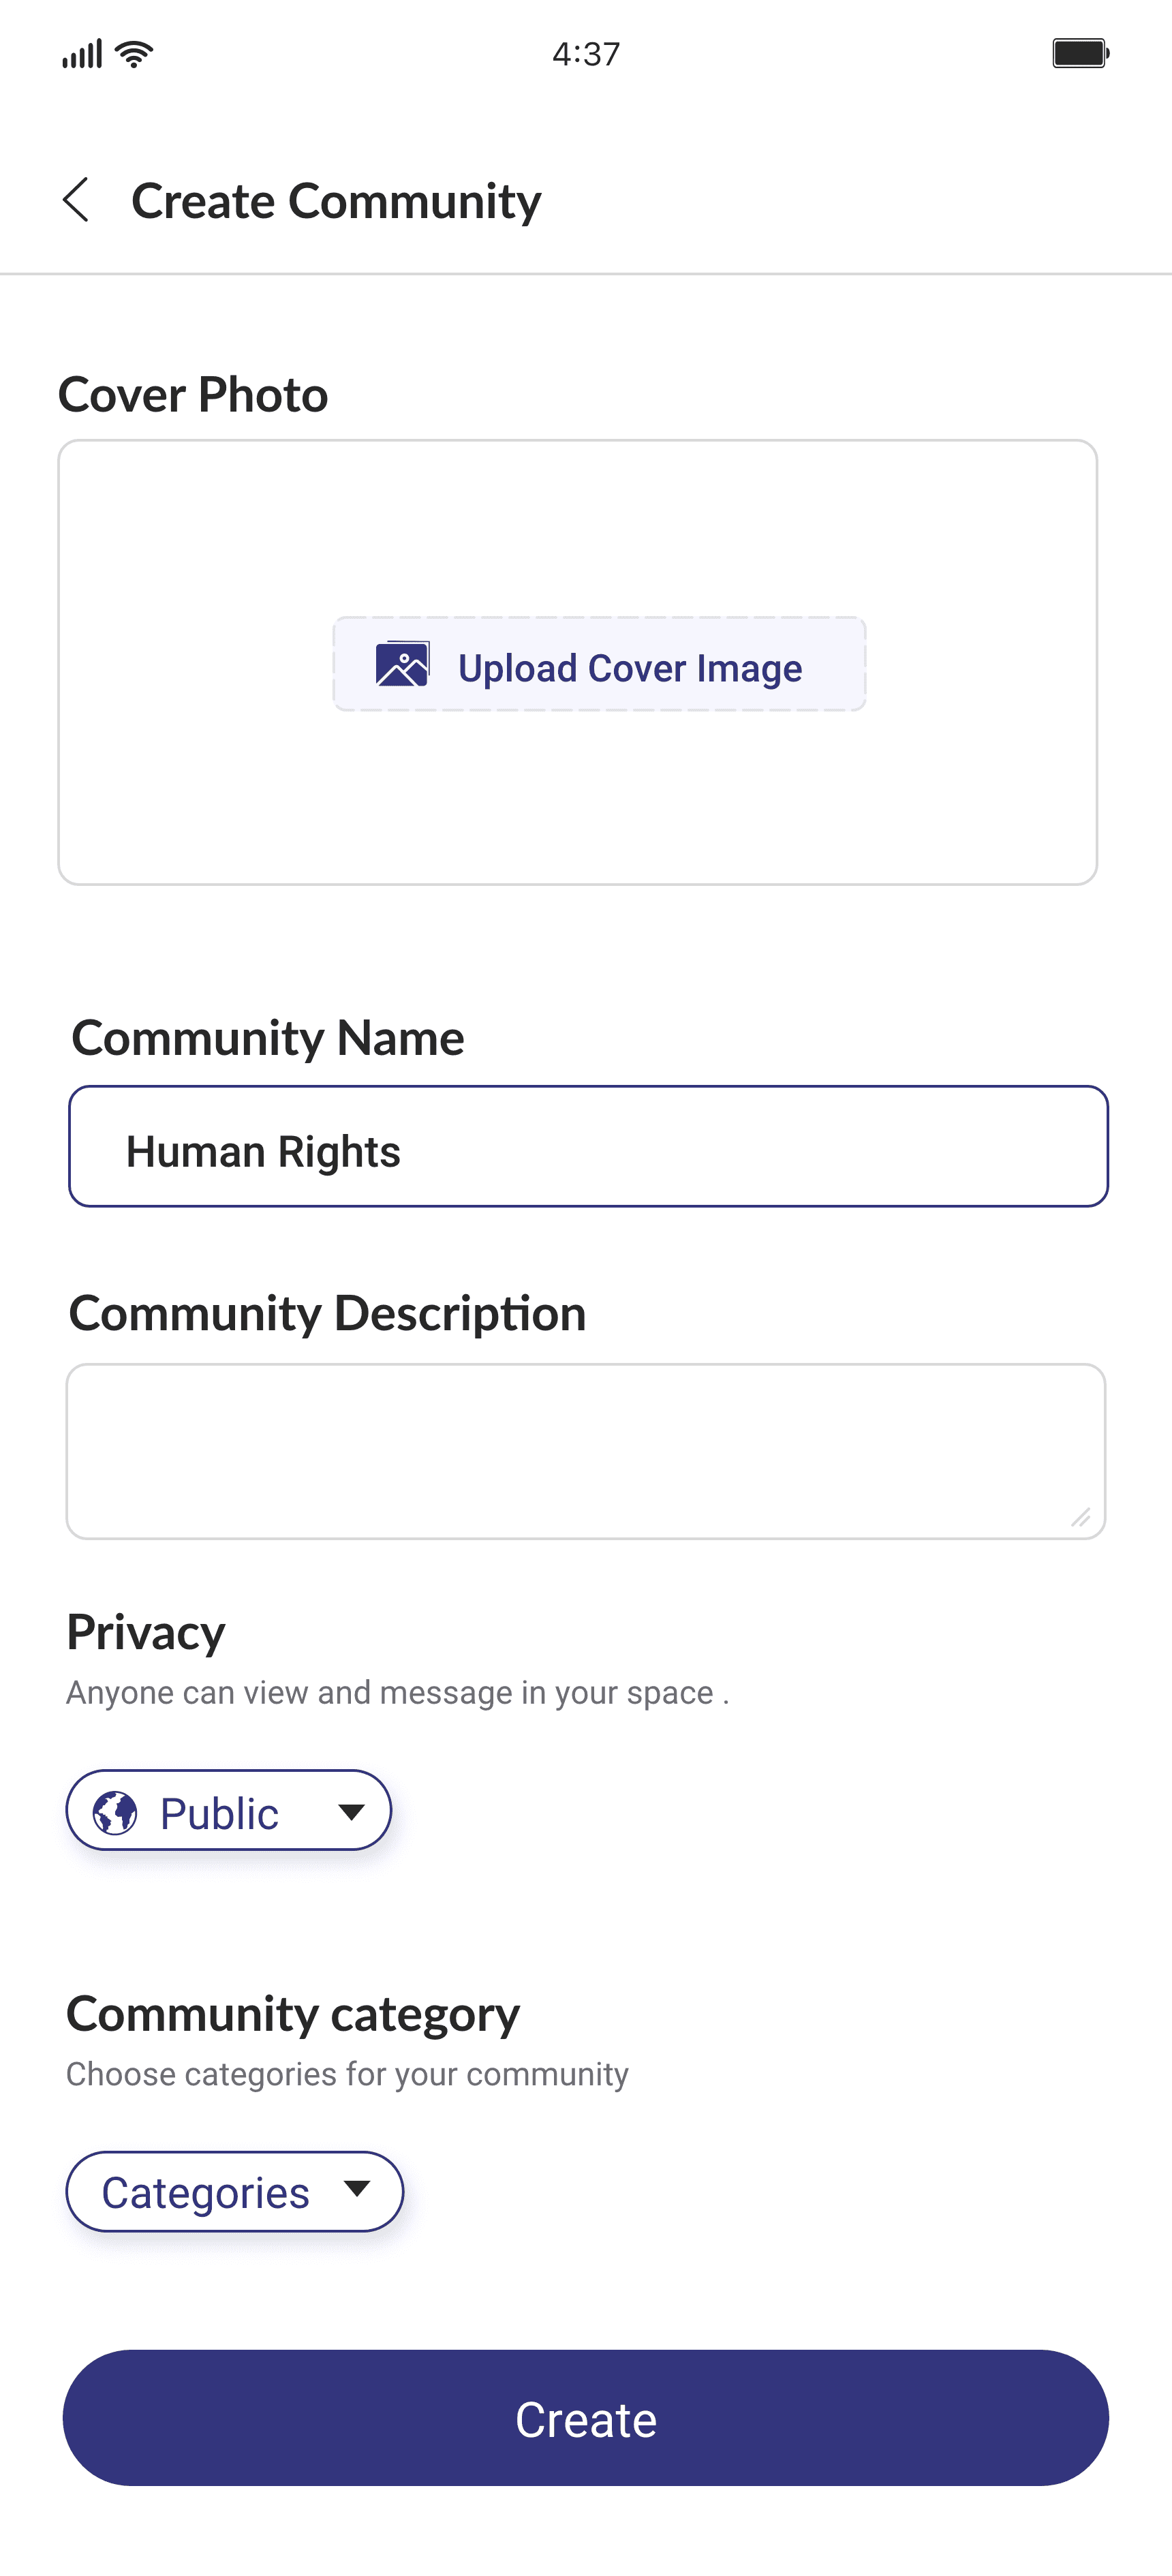
Task: Click the Upload Cover Image button
Action: [x=599, y=664]
